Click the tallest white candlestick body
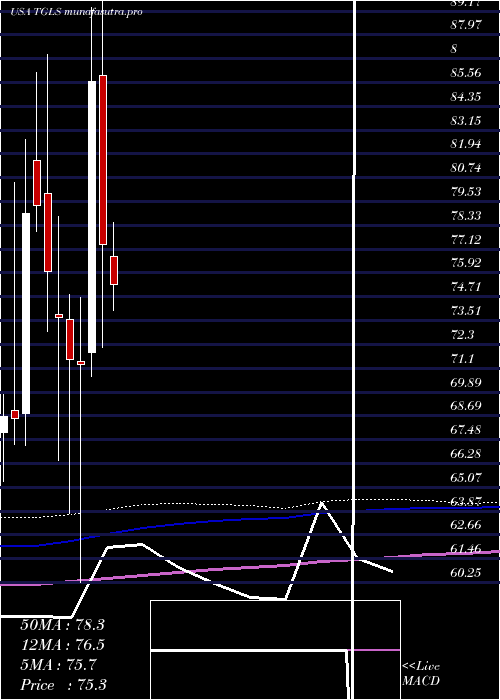The height and width of the screenshot is (700, 500). pos(92,217)
